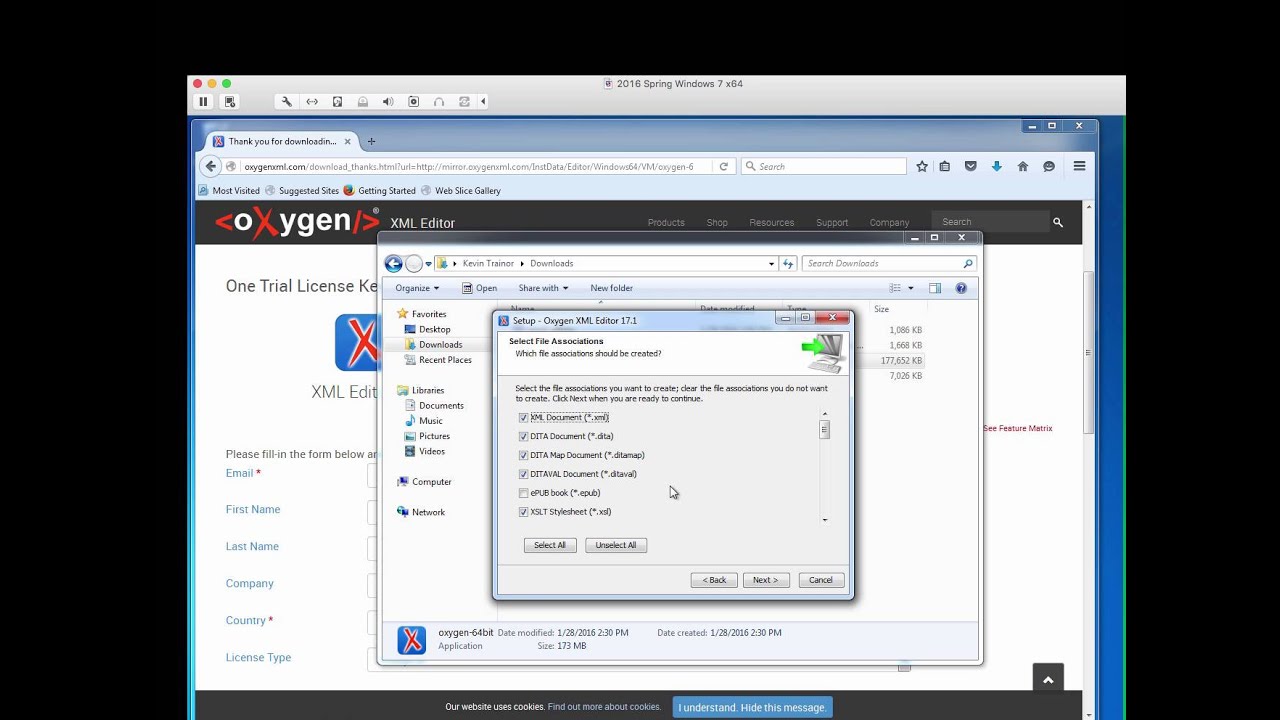This screenshot has width=1280, height=720.
Task: Show Firefox bookmarks list icon
Action: coord(945,166)
